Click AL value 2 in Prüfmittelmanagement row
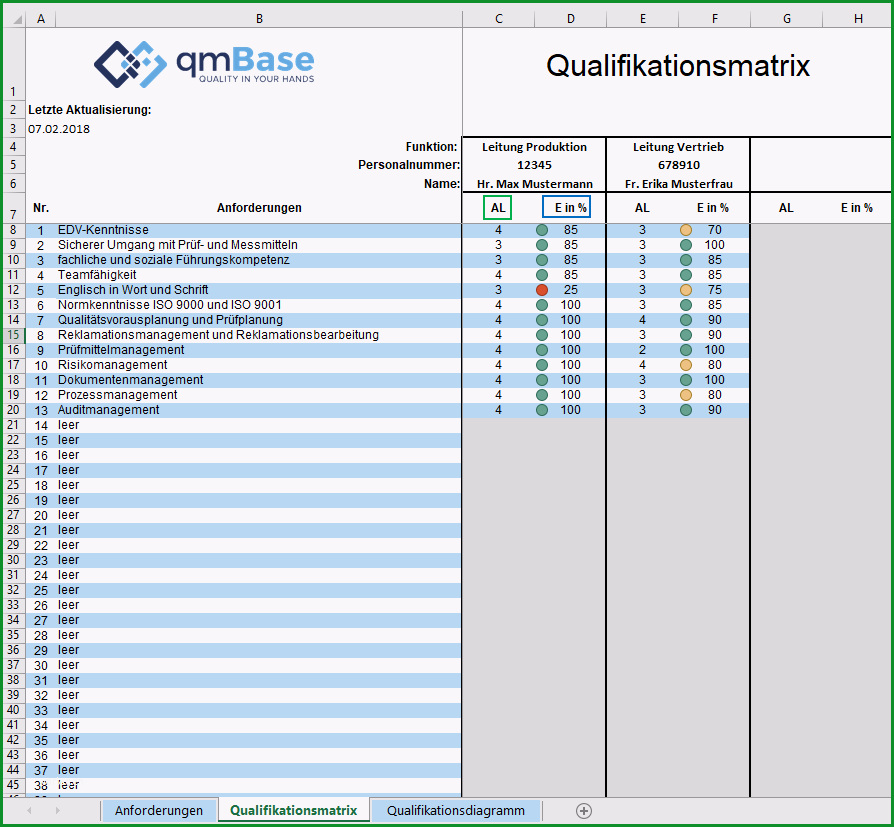The width and height of the screenshot is (894, 827). (x=642, y=350)
